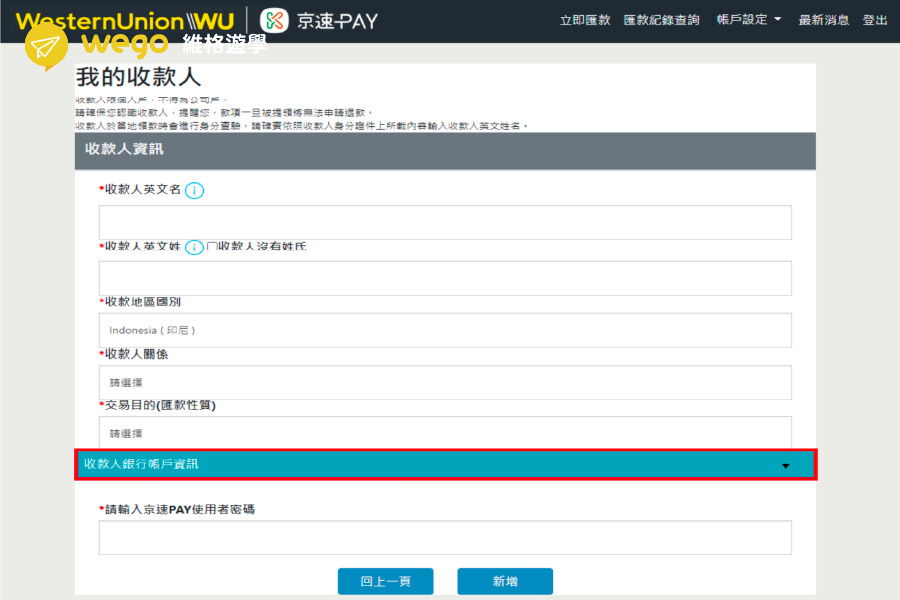Image resolution: width=900 pixels, height=600 pixels.
Task: Click the 登出 logout link
Action: [x=875, y=20]
